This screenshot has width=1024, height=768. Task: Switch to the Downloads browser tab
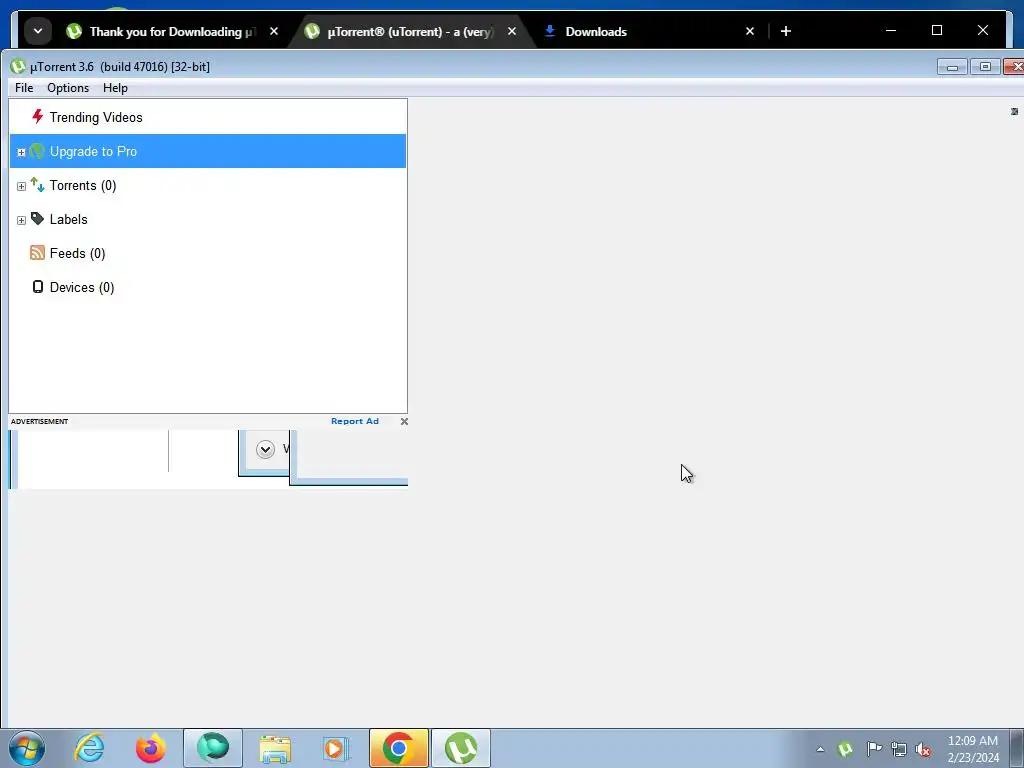pos(596,31)
